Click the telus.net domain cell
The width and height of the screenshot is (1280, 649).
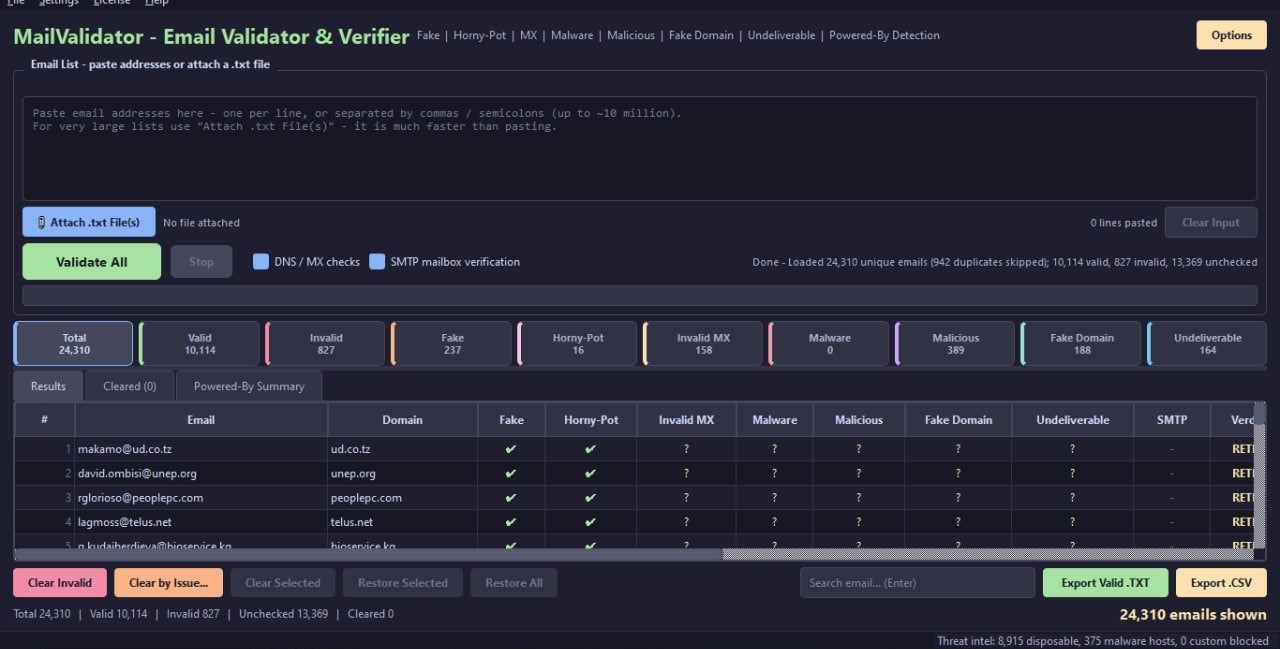click(x=402, y=521)
